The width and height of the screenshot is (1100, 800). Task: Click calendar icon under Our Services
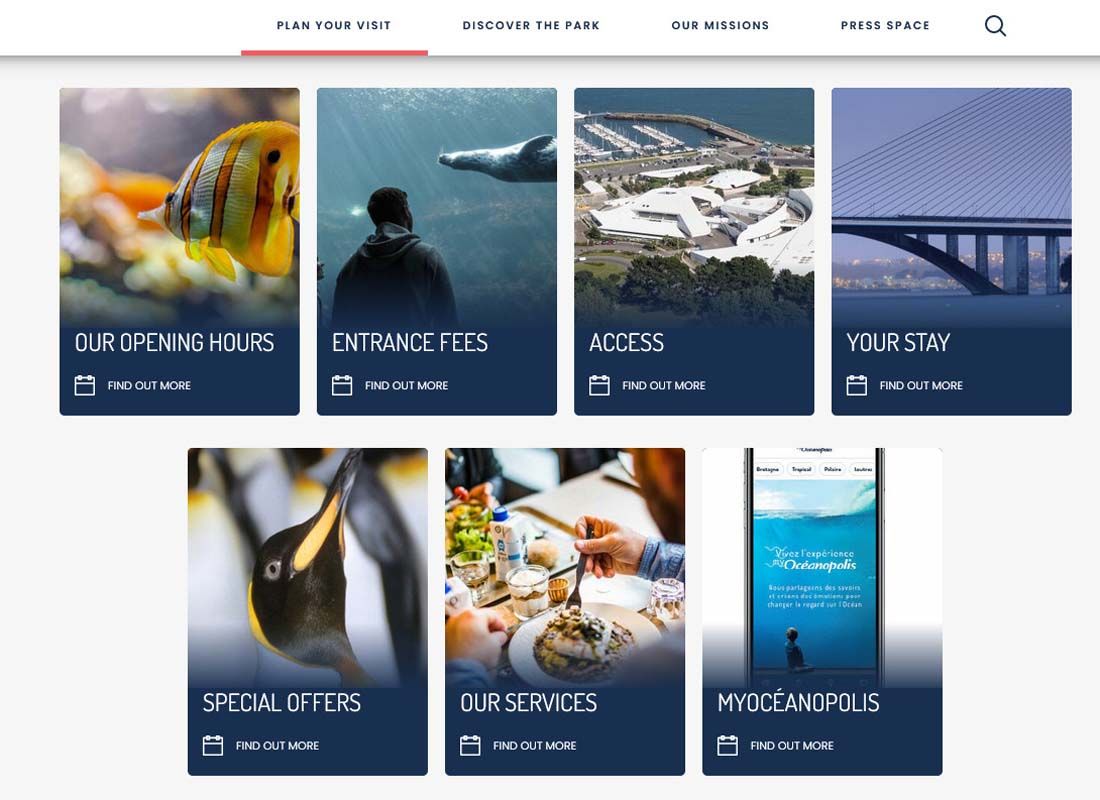click(x=471, y=745)
